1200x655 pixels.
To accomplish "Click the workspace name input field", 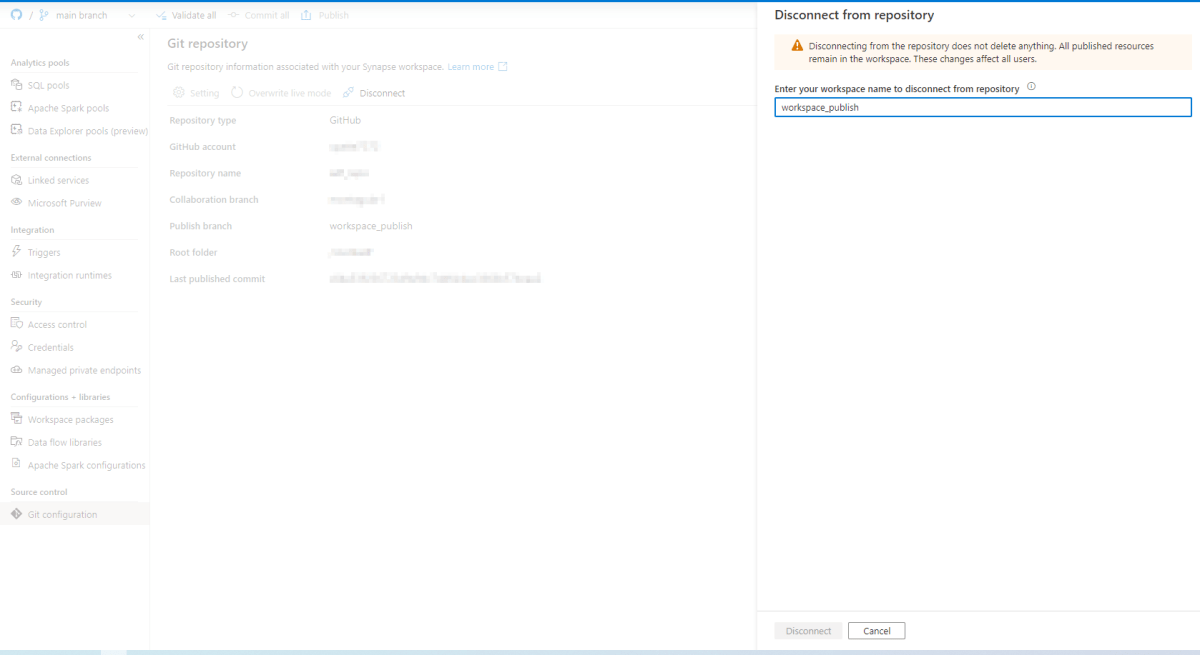I will click(x=983, y=108).
